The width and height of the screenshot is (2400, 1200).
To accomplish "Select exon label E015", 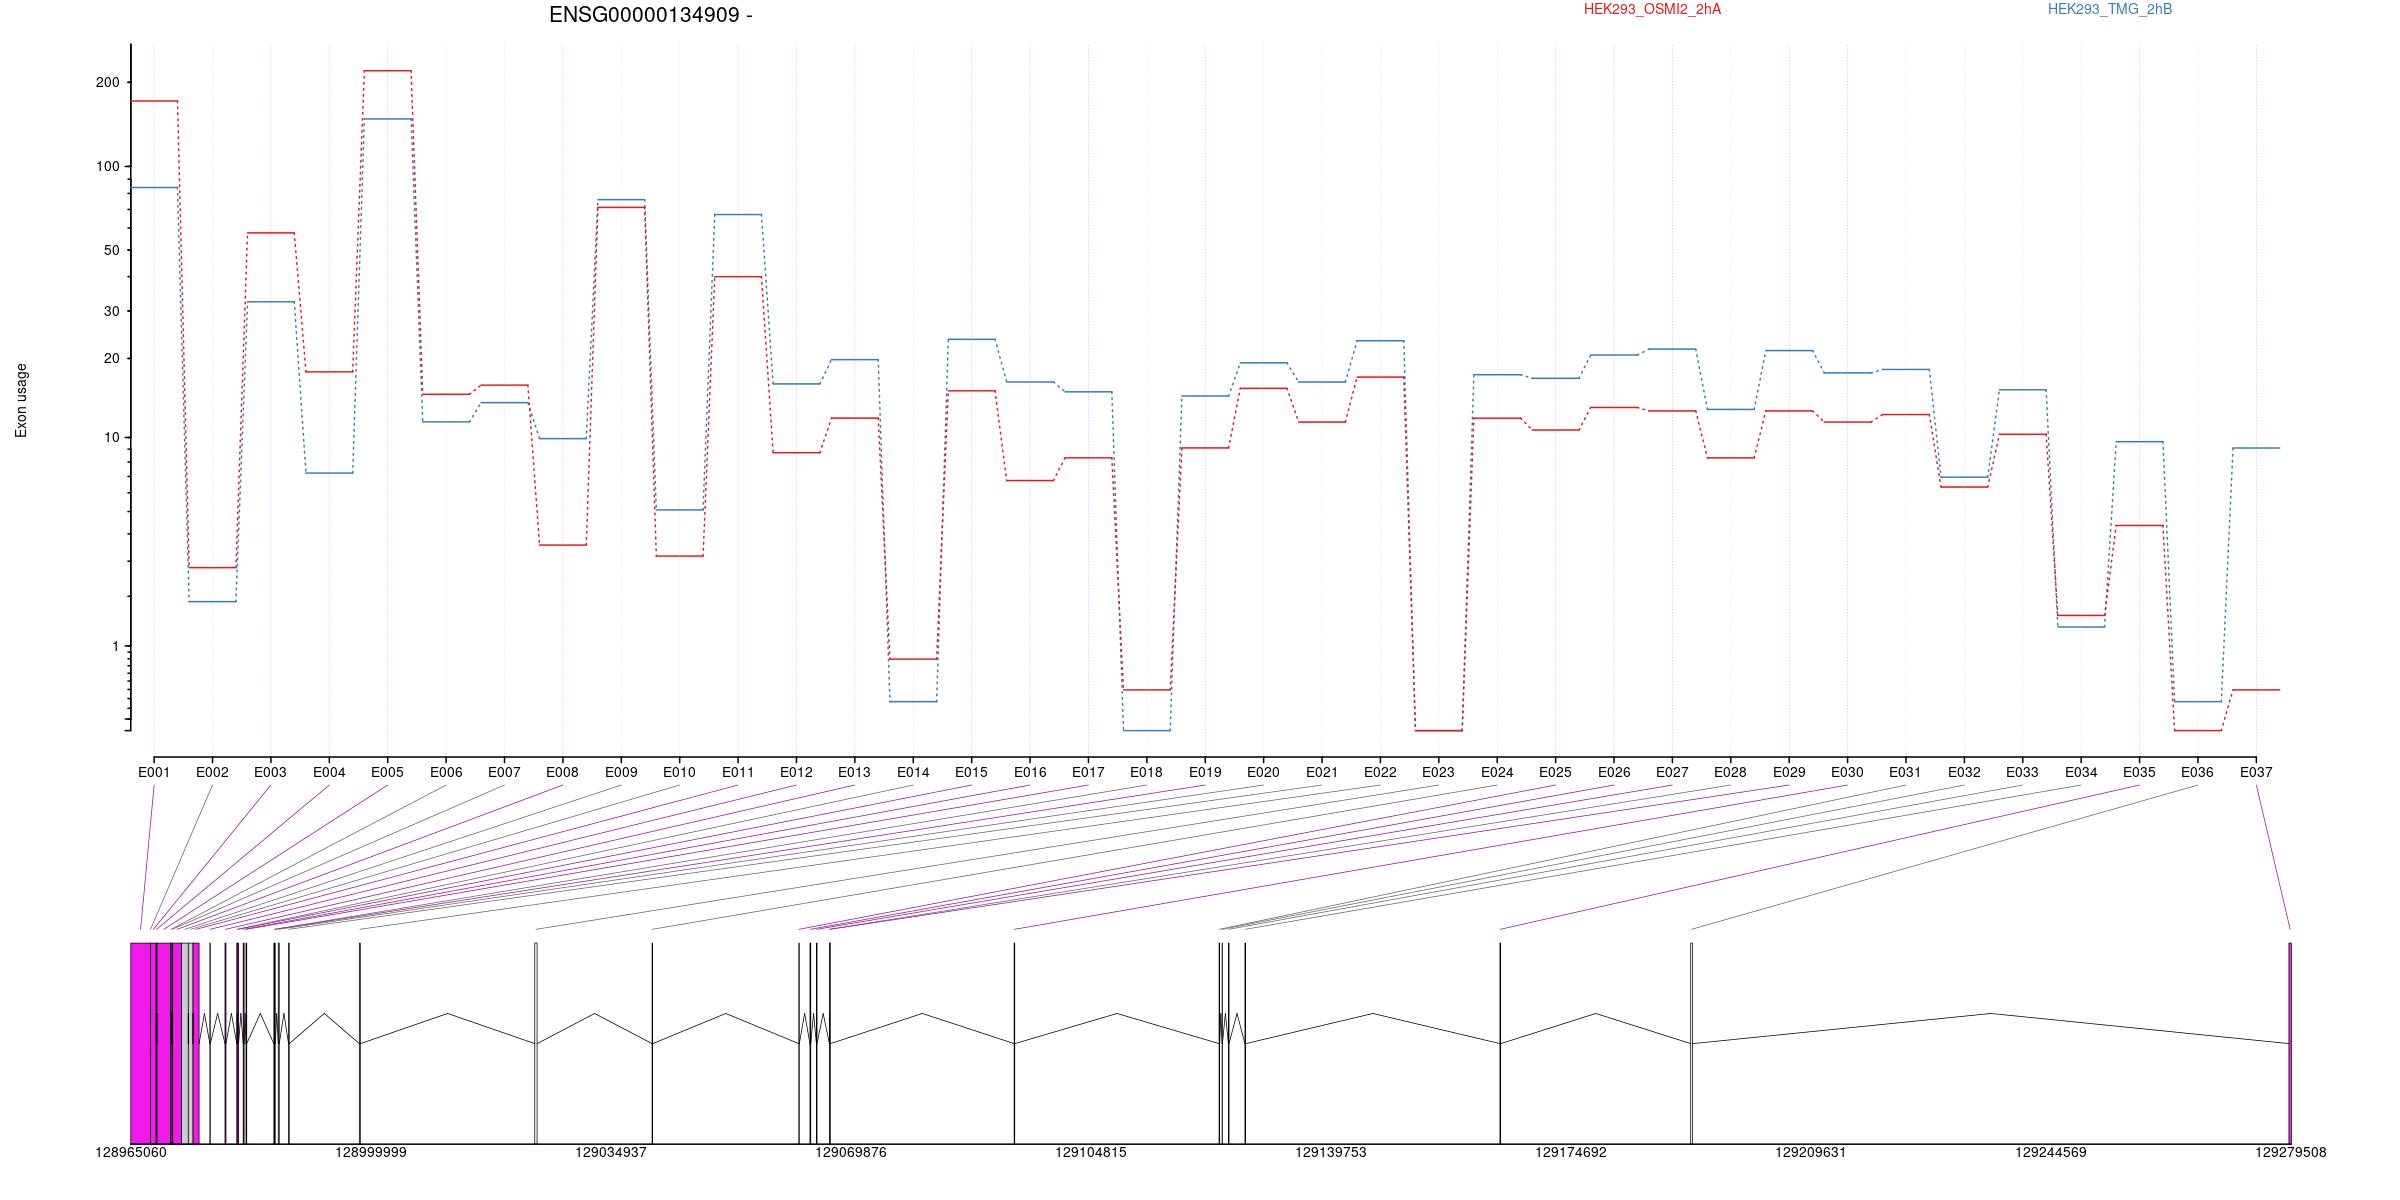I will click(x=971, y=772).
